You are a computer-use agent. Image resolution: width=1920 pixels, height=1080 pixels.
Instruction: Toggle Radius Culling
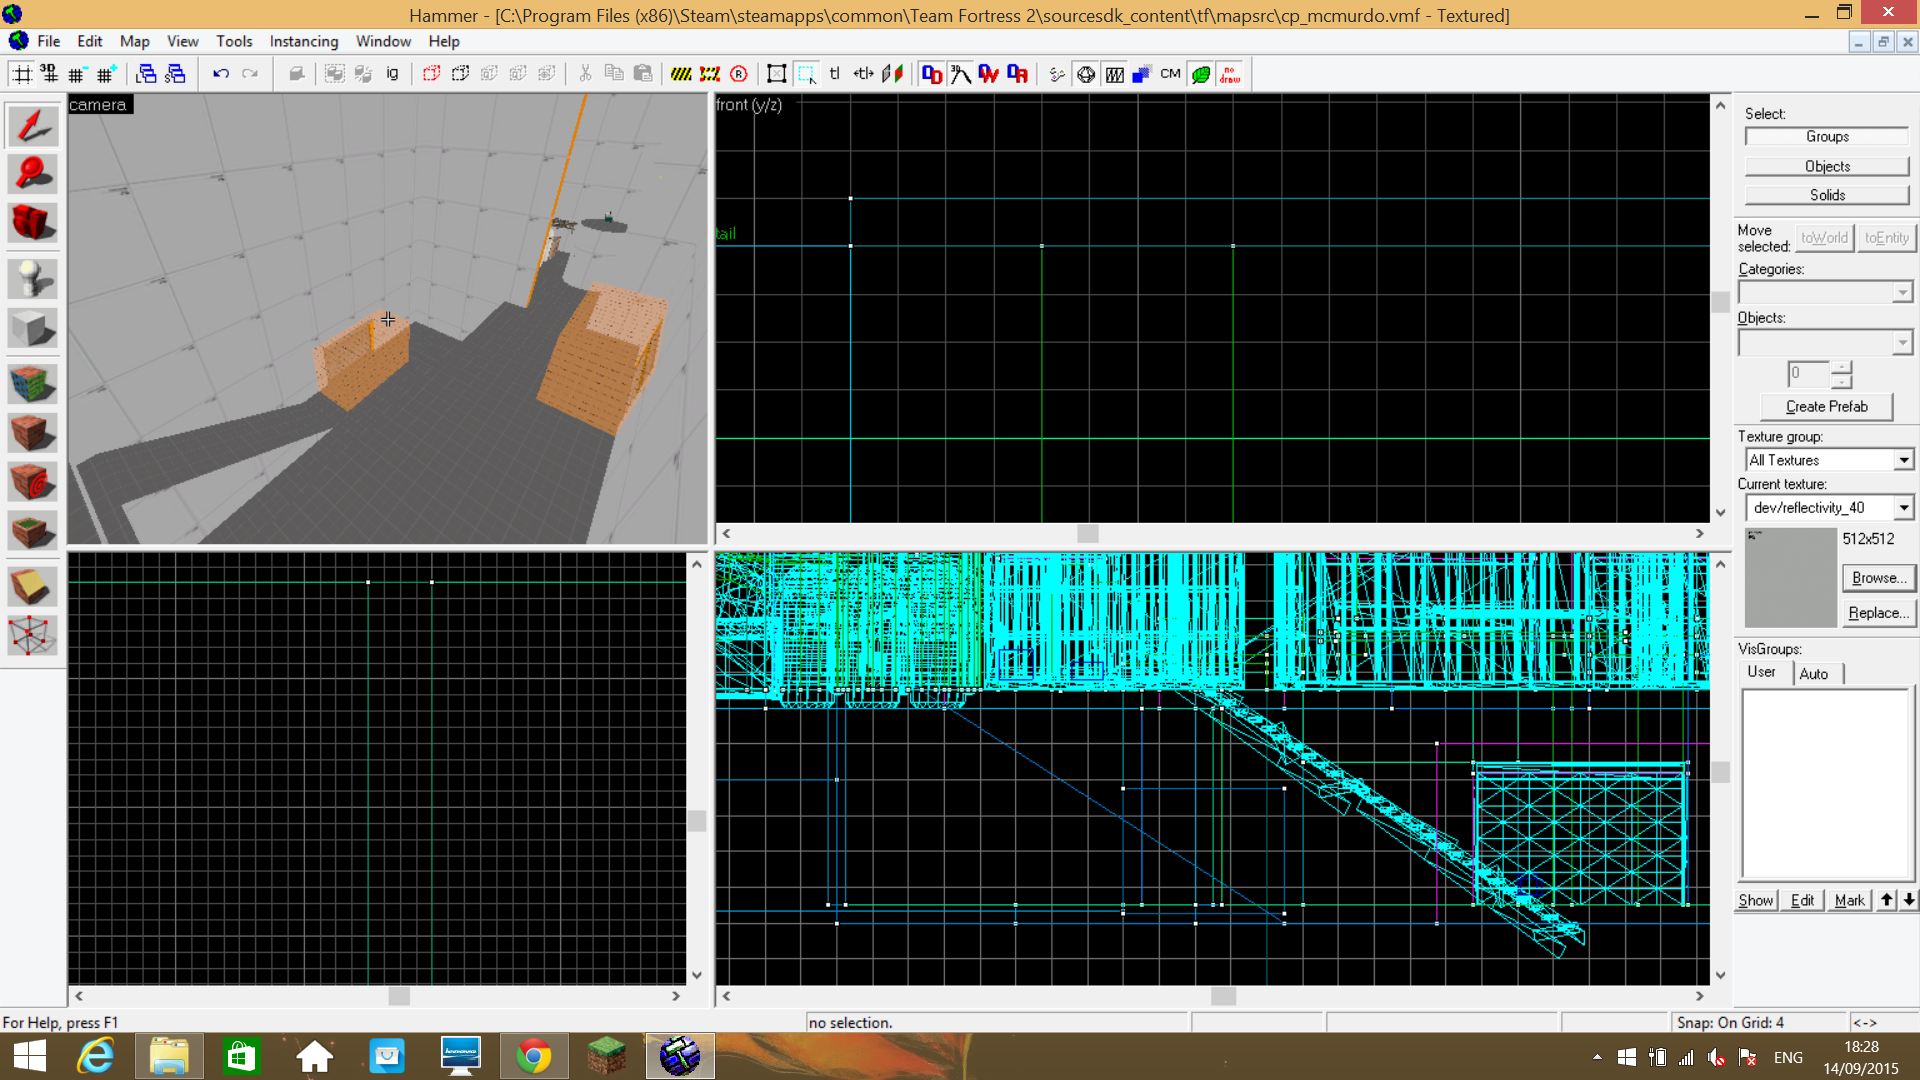point(739,74)
